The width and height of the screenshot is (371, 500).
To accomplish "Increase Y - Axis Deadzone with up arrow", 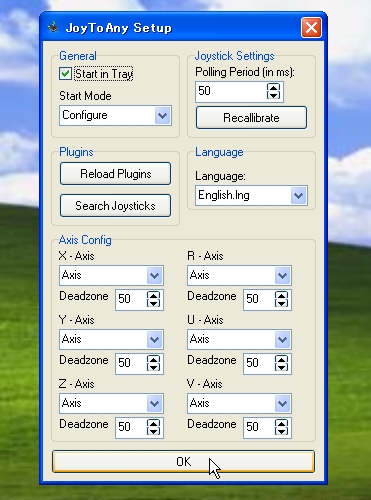I will pos(153,359).
